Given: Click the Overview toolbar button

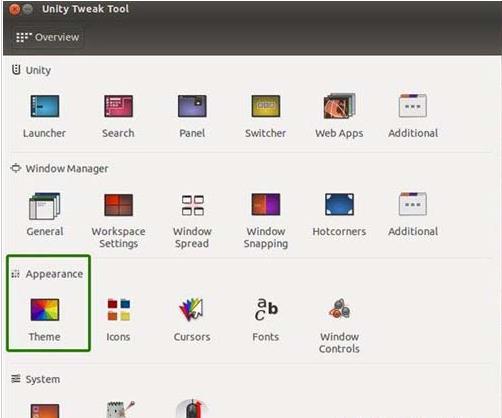Looking at the screenshot, I should [48, 37].
